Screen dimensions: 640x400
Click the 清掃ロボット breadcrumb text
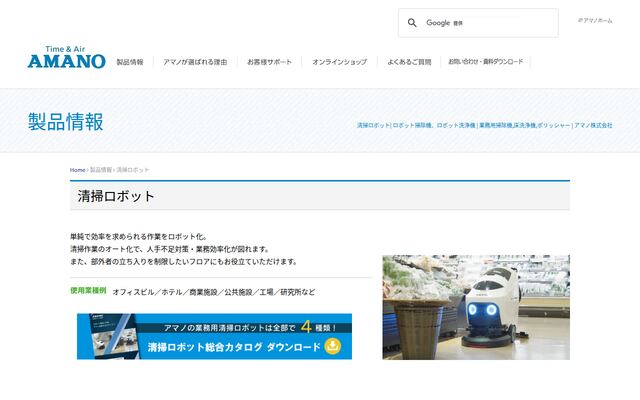point(133,170)
